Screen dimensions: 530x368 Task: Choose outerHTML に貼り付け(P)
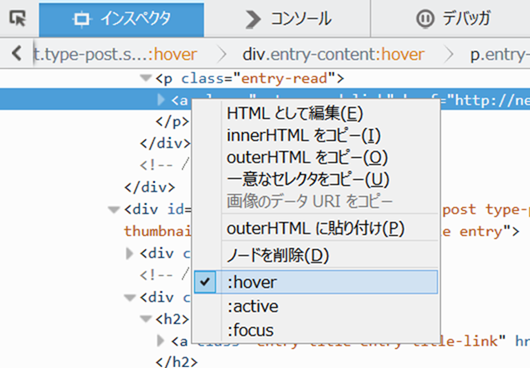(x=315, y=228)
